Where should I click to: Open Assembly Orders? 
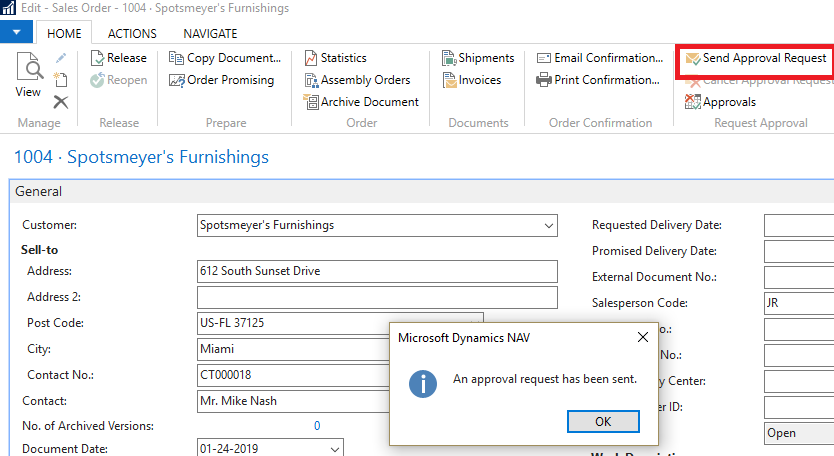coord(357,80)
